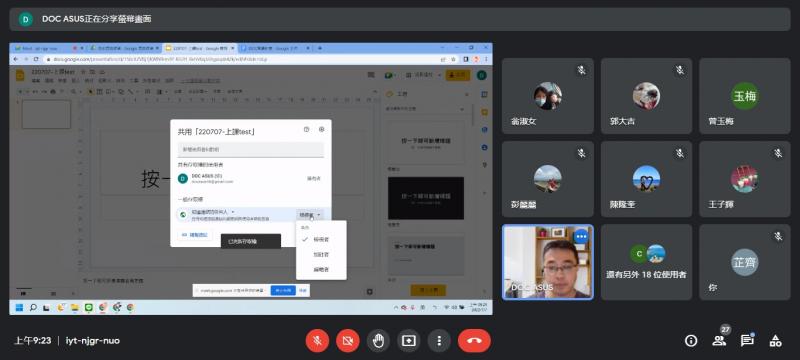Click the Windows Start button in shared screen

(x=19, y=307)
